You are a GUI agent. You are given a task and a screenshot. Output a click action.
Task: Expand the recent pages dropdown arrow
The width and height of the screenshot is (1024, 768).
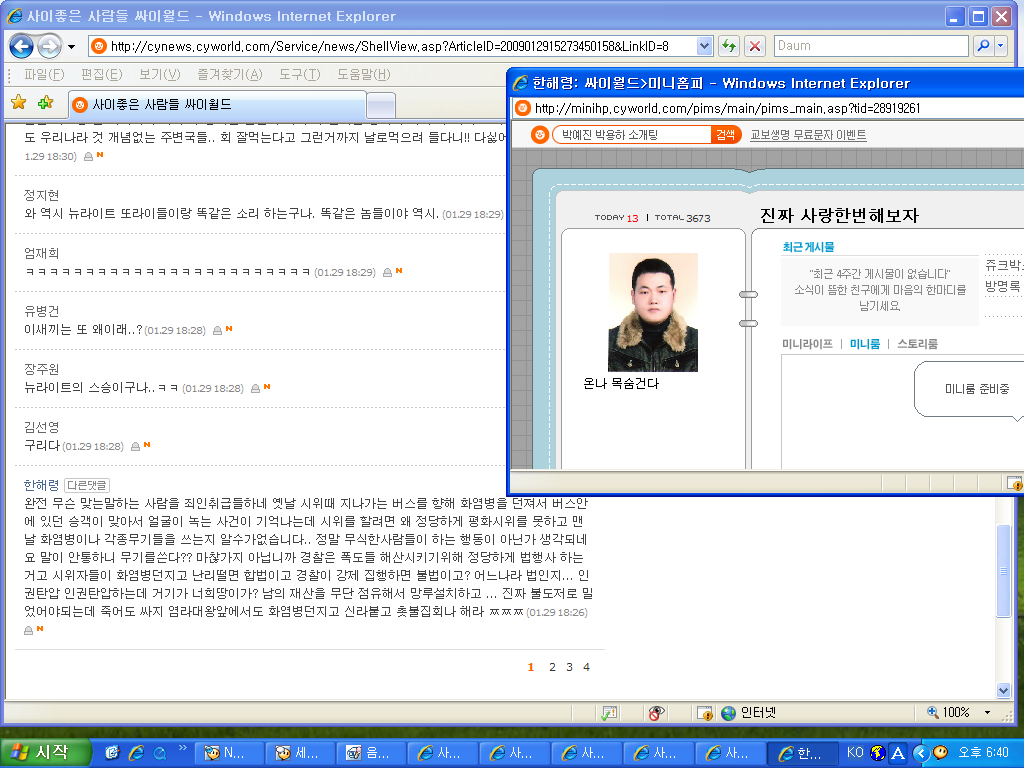coord(71,46)
